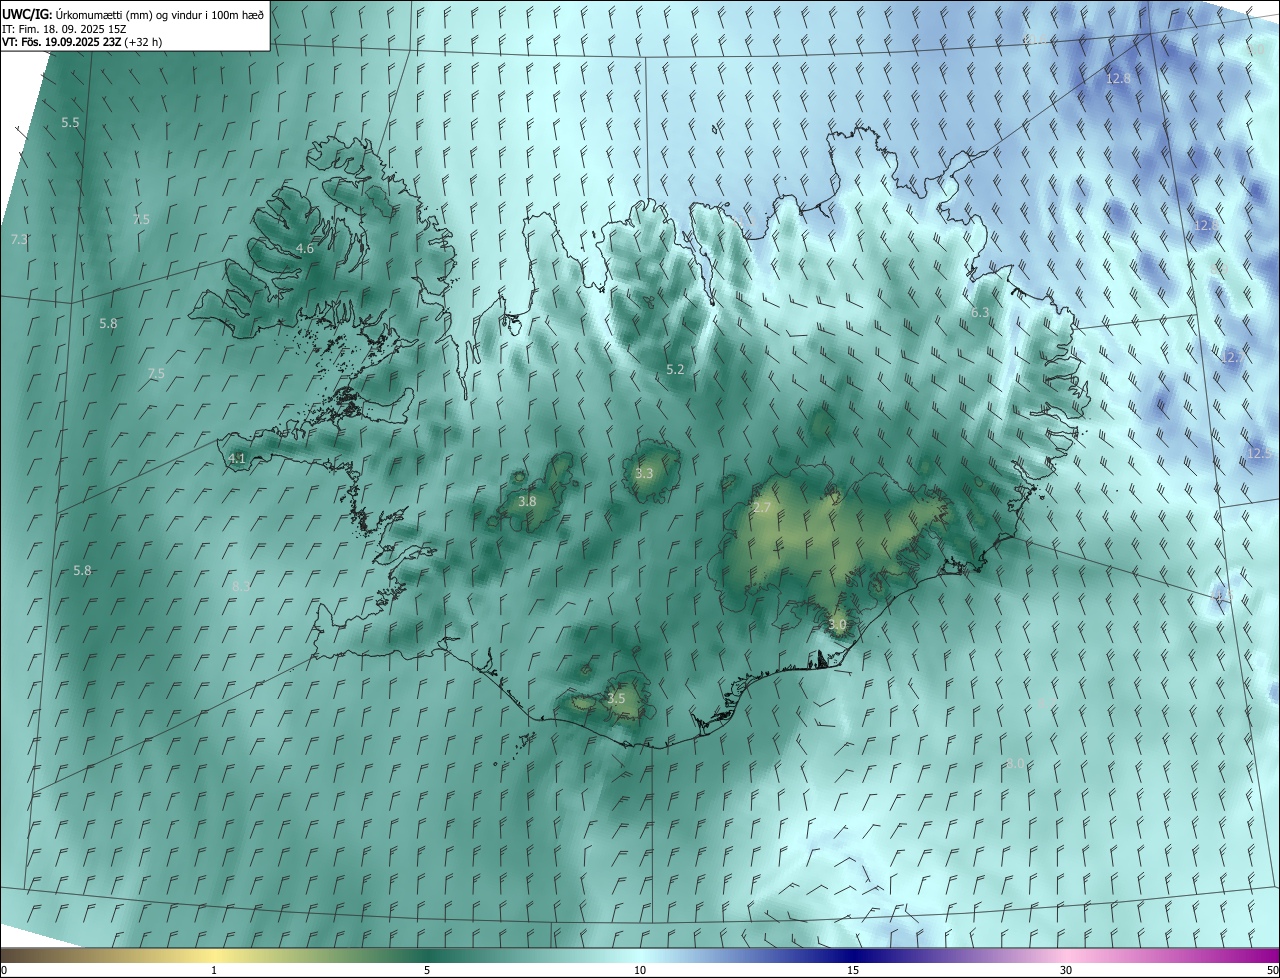The image size is (1280, 978).
Task: Click the 10 tick on the color scale
Action: tap(640, 970)
